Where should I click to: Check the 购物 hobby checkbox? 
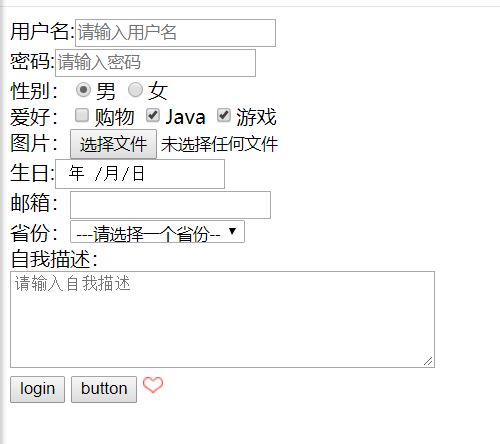coord(82,115)
